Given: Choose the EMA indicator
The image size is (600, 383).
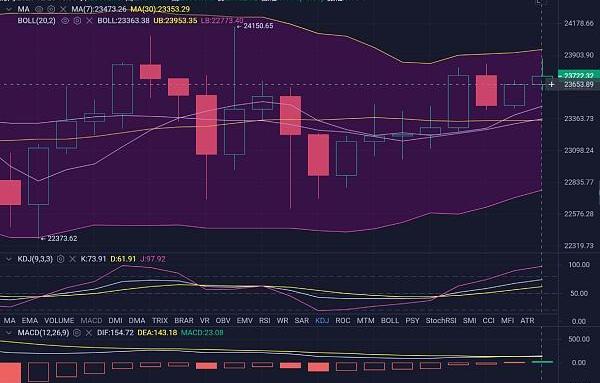Looking at the screenshot, I should (29, 321).
